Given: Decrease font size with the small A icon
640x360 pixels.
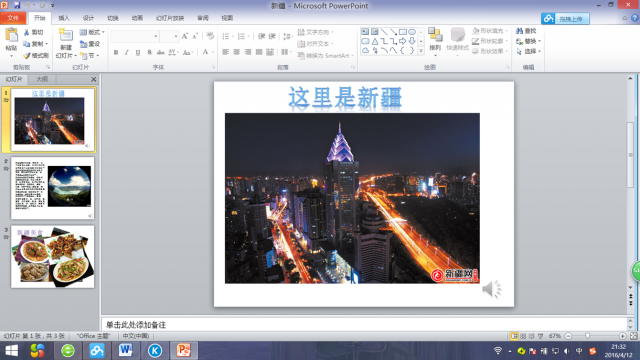Looking at the screenshot, I should click(195, 36).
